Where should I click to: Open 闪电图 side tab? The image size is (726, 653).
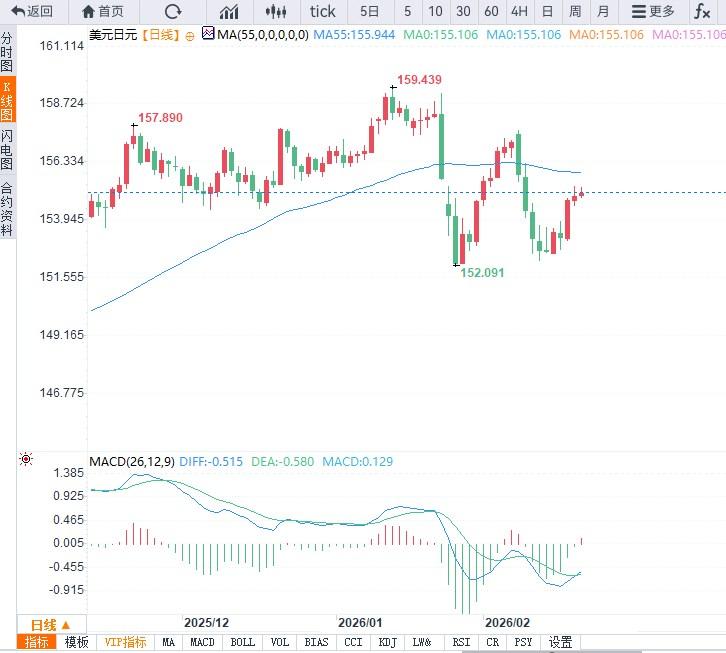point(7,149)
